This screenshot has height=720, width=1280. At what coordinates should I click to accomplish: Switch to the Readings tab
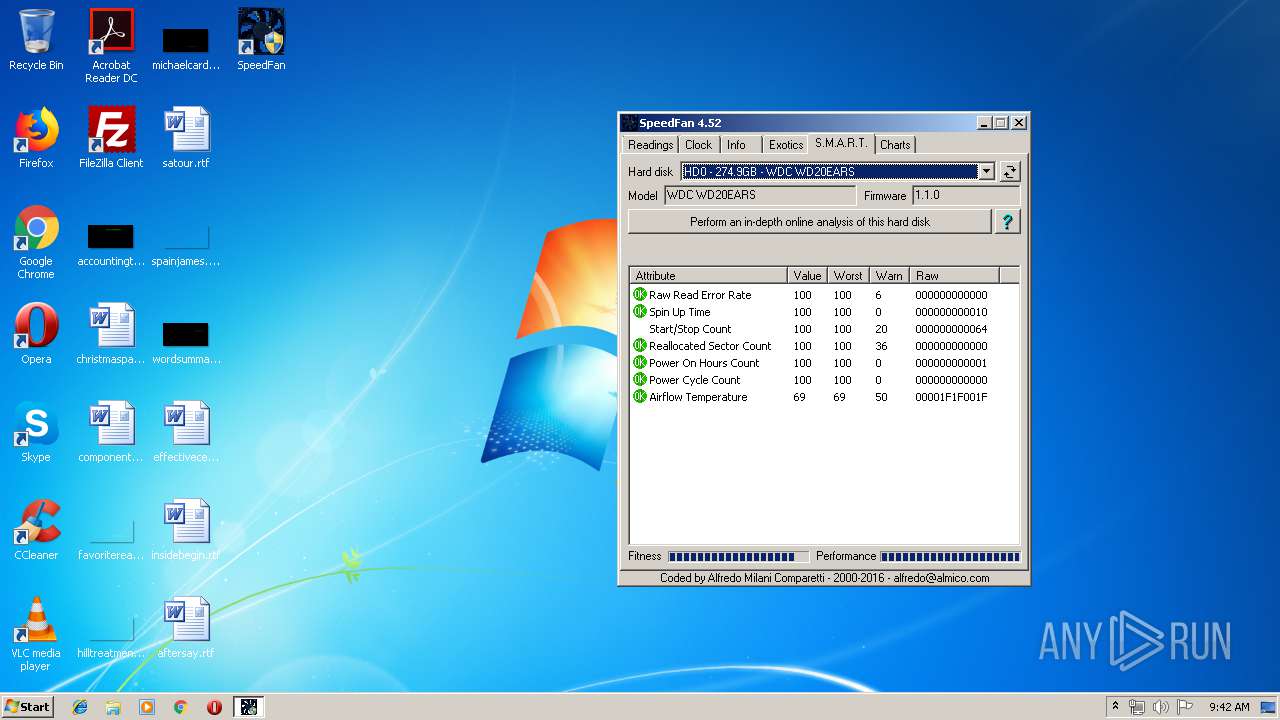pyautogui.click(x=650, y=145)
